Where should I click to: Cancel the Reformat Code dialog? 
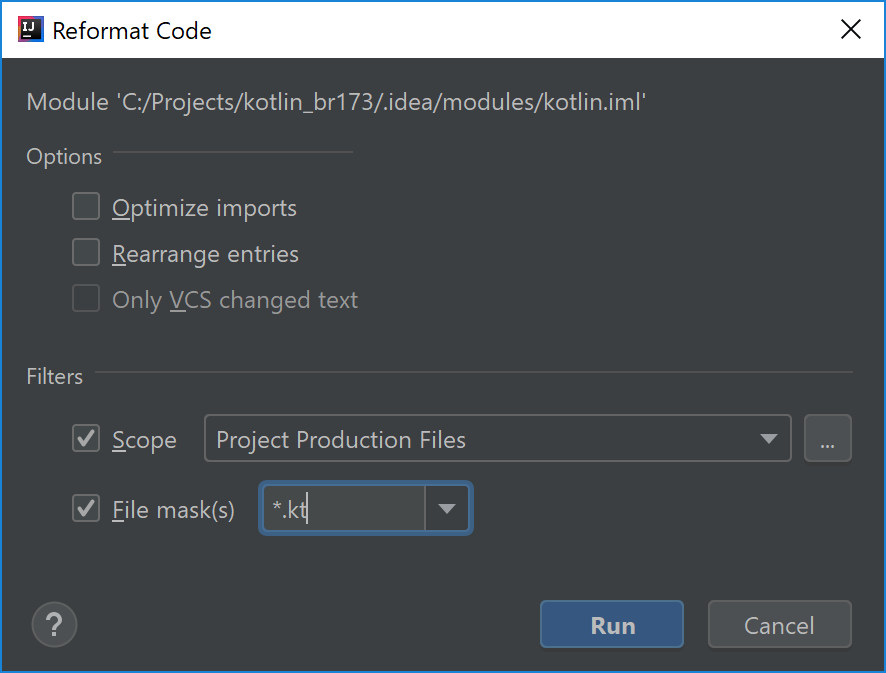(x=779, y=624)
